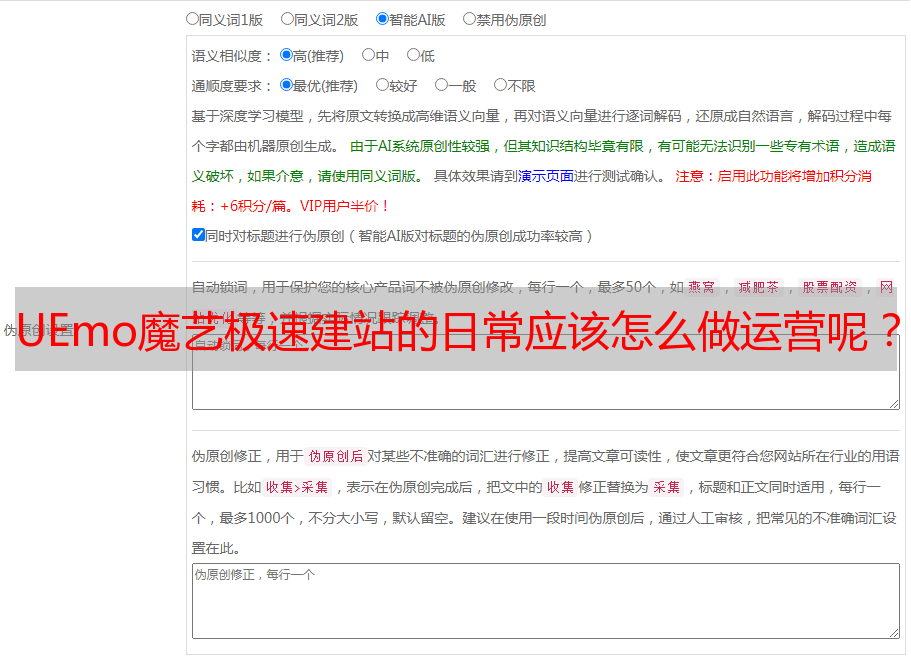Image resolution: width=911 pixels, height=658 pixels.
Task: Choose the 智能AI版 radio option
Action: coord(382,19)
